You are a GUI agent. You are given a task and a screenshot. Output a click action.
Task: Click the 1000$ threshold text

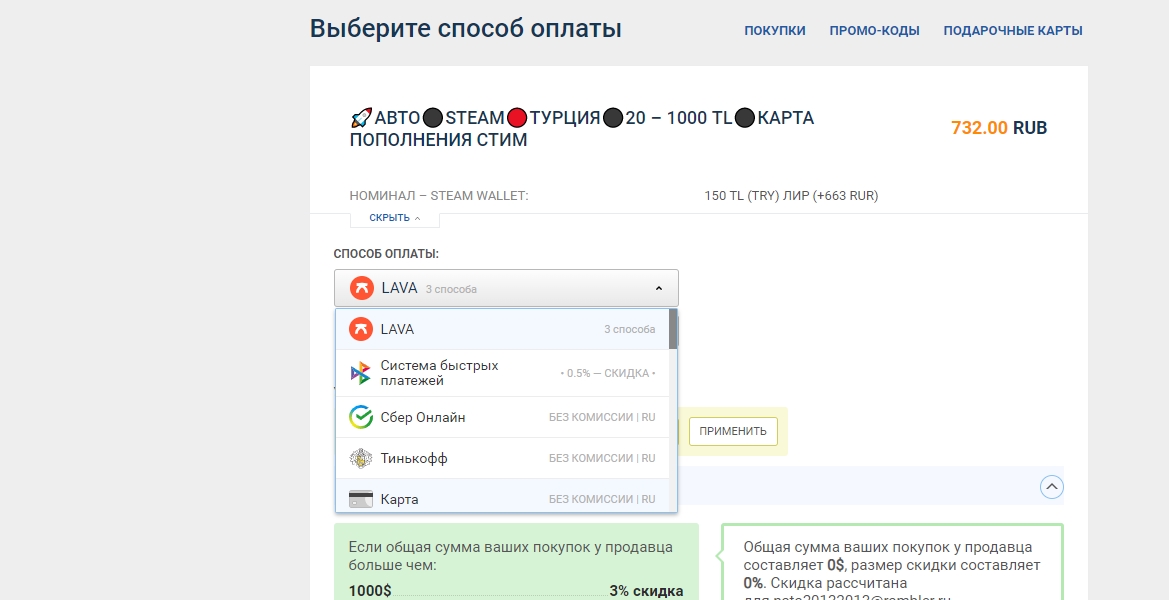click(x=370, y=591)
